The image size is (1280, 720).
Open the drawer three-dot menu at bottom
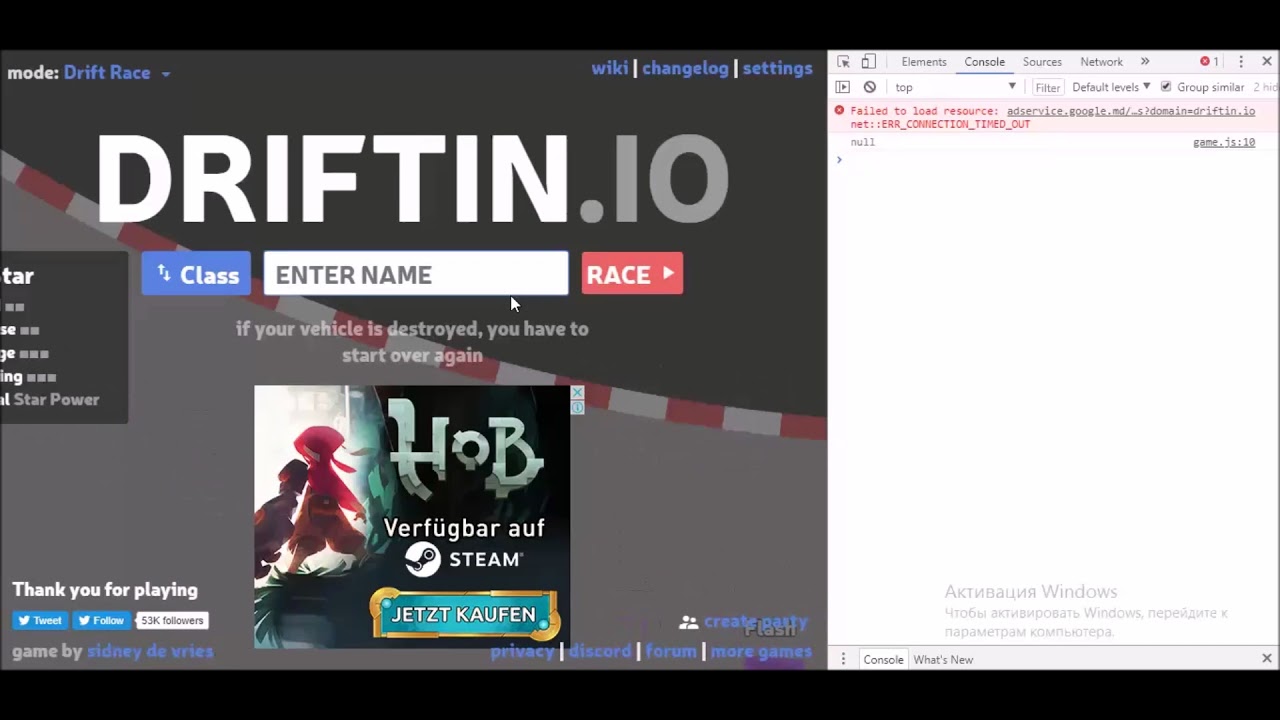843,659
